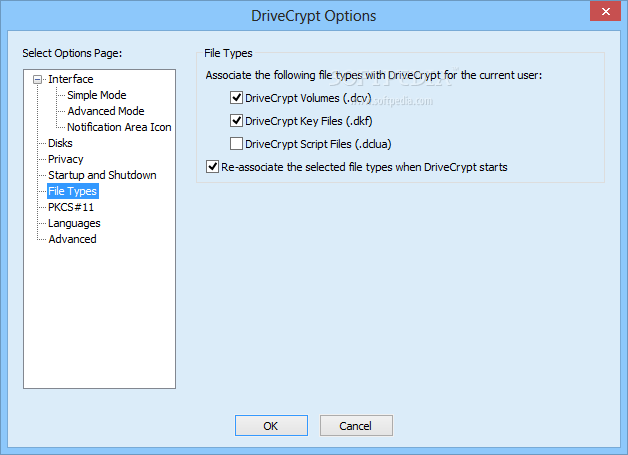Select Notification Area Icon page
The width and height of the screenshot is (628, 455).
click(119, 127)
